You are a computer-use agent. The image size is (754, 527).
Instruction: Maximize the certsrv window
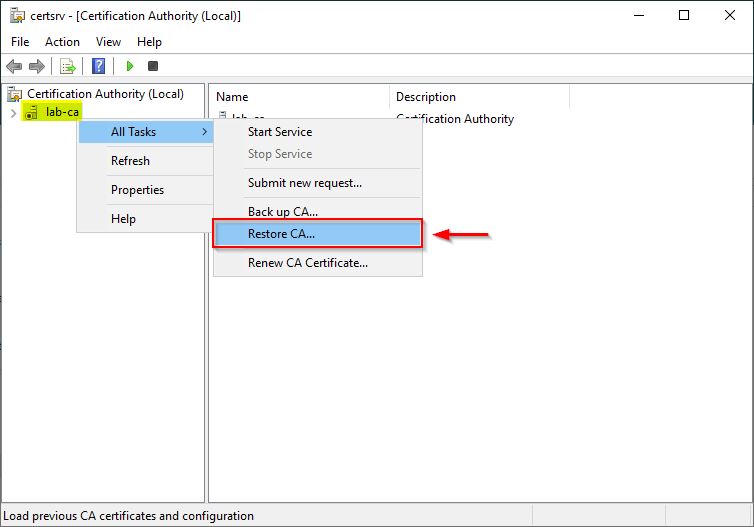684,15
